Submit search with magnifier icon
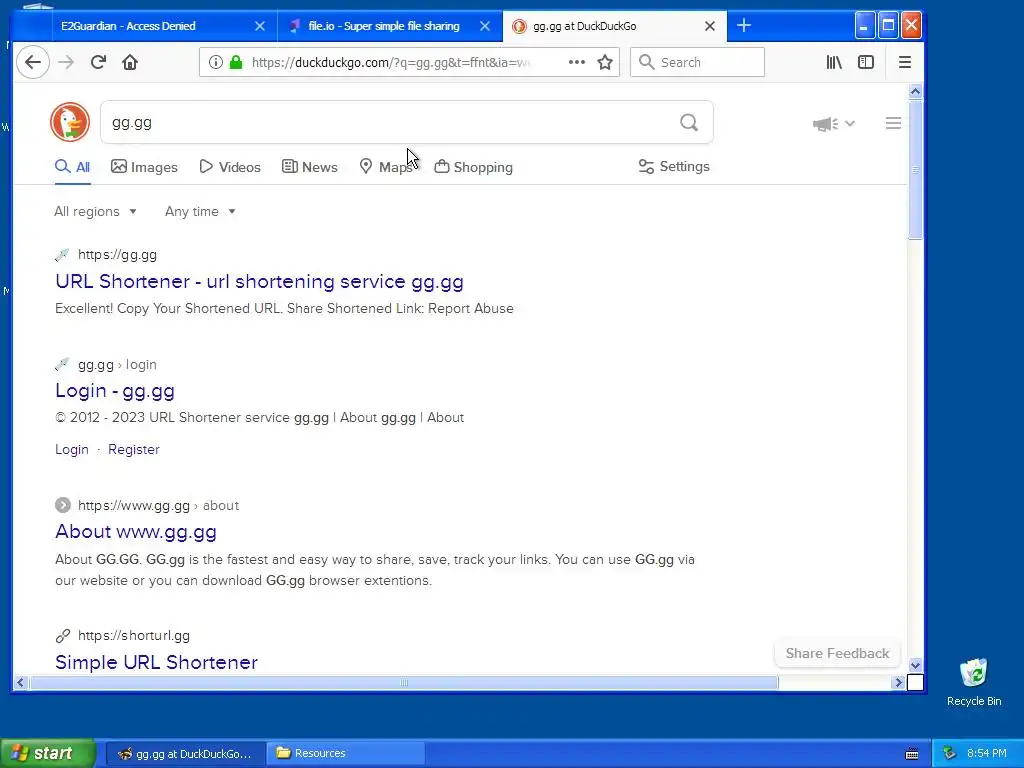The height and width of the screenshot is (768, 1024). [689, 122]
